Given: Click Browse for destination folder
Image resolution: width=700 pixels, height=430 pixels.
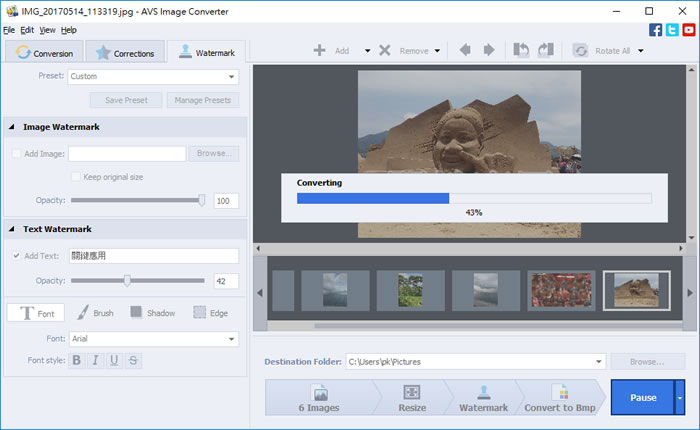Looking at the screenshot, I should click(647, 362).
